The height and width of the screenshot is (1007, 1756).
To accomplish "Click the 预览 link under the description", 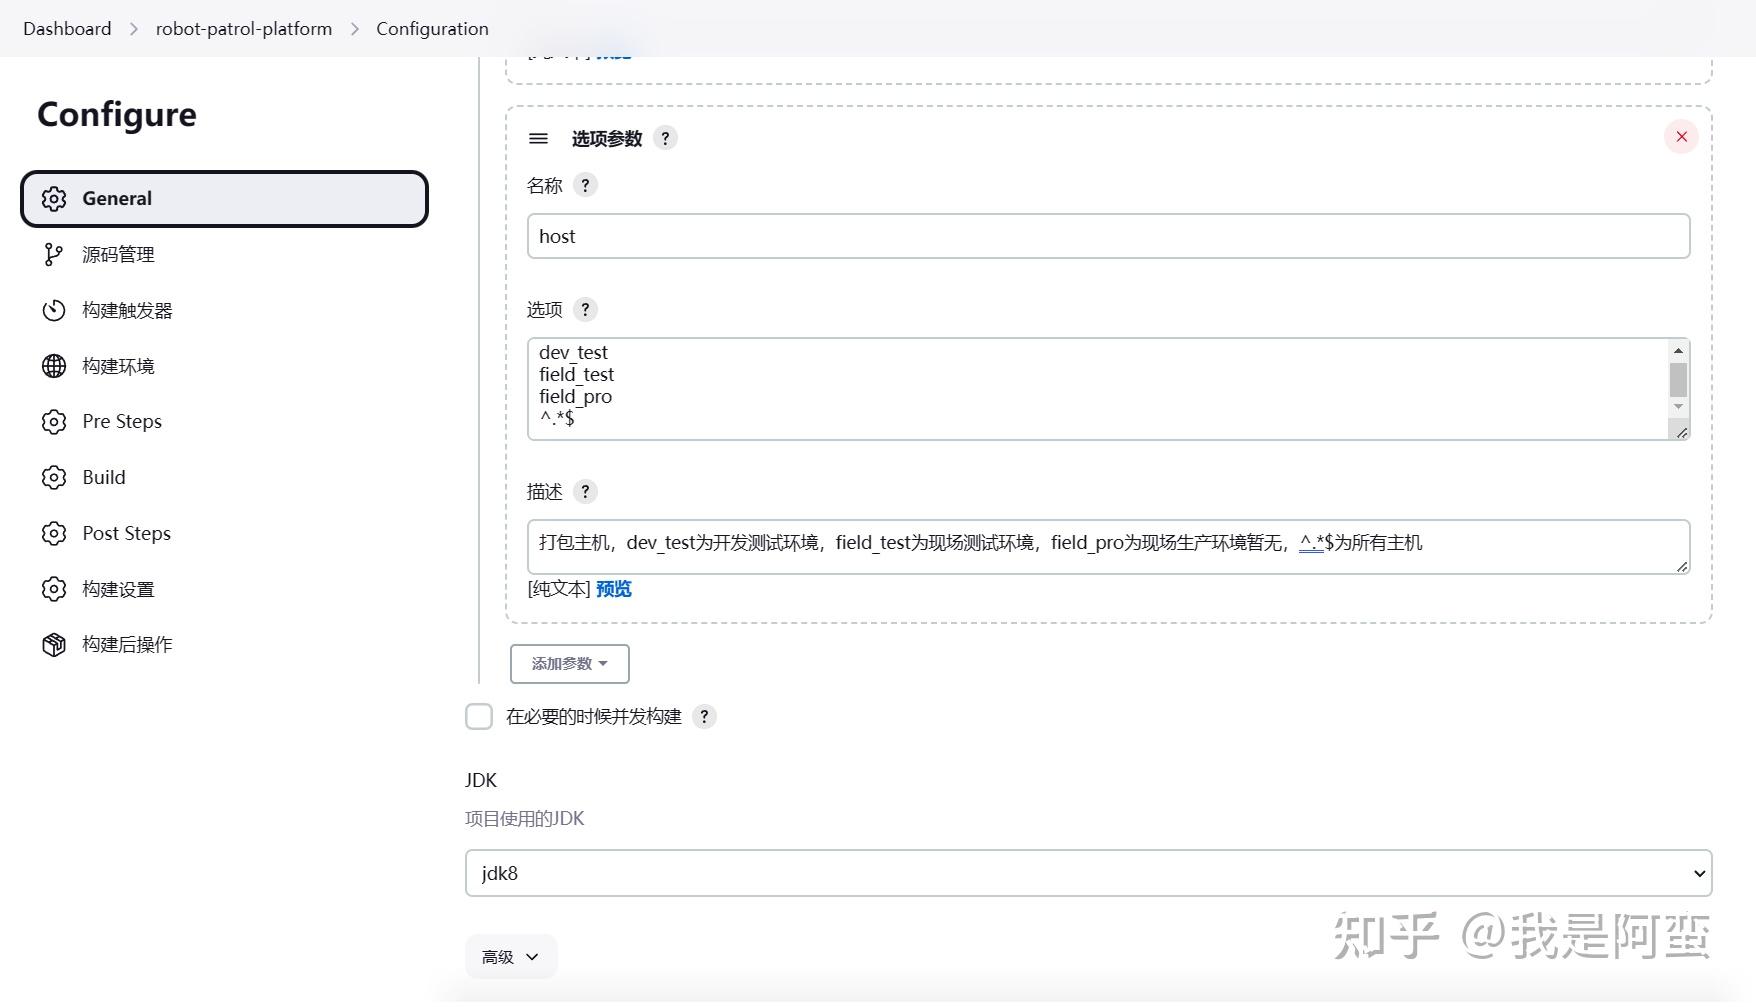I will pyautogui.click(x=613, y=588).
